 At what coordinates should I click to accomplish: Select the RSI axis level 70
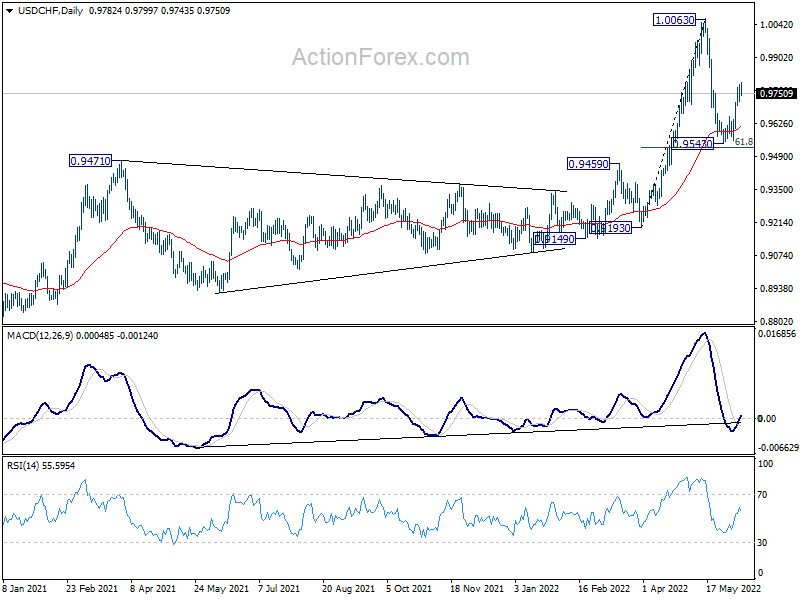pos(762,494)
